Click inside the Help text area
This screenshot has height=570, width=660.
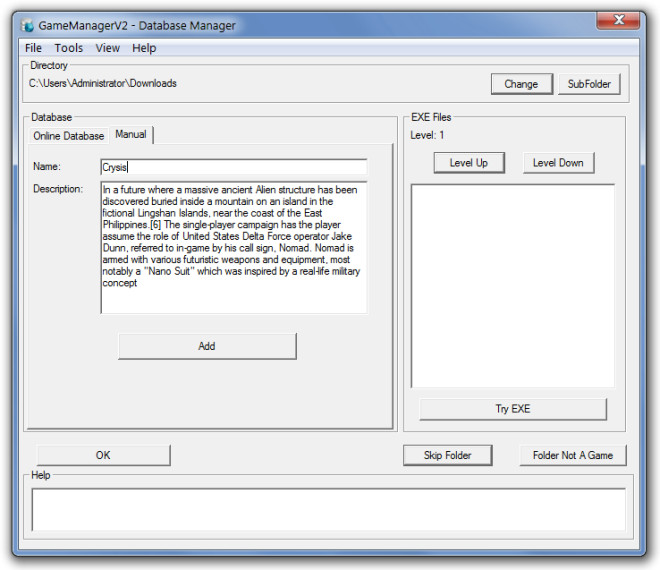tap(329, 510)
